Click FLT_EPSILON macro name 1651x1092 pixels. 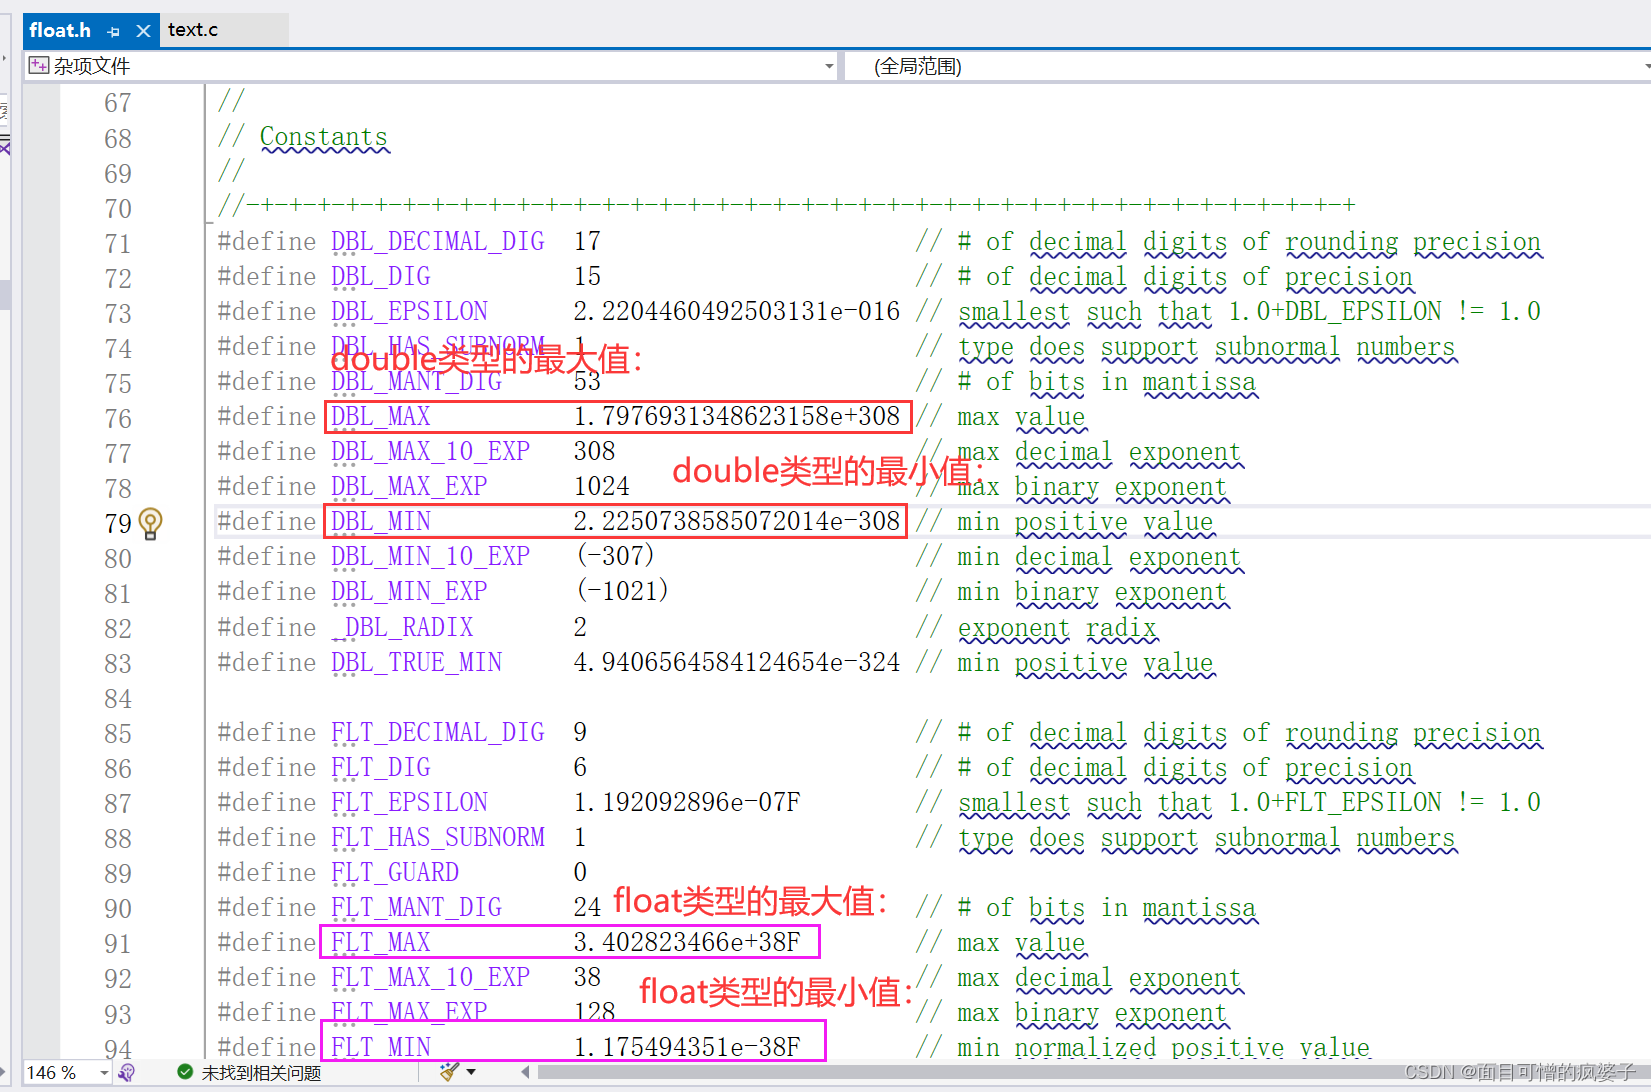[410, 802]
